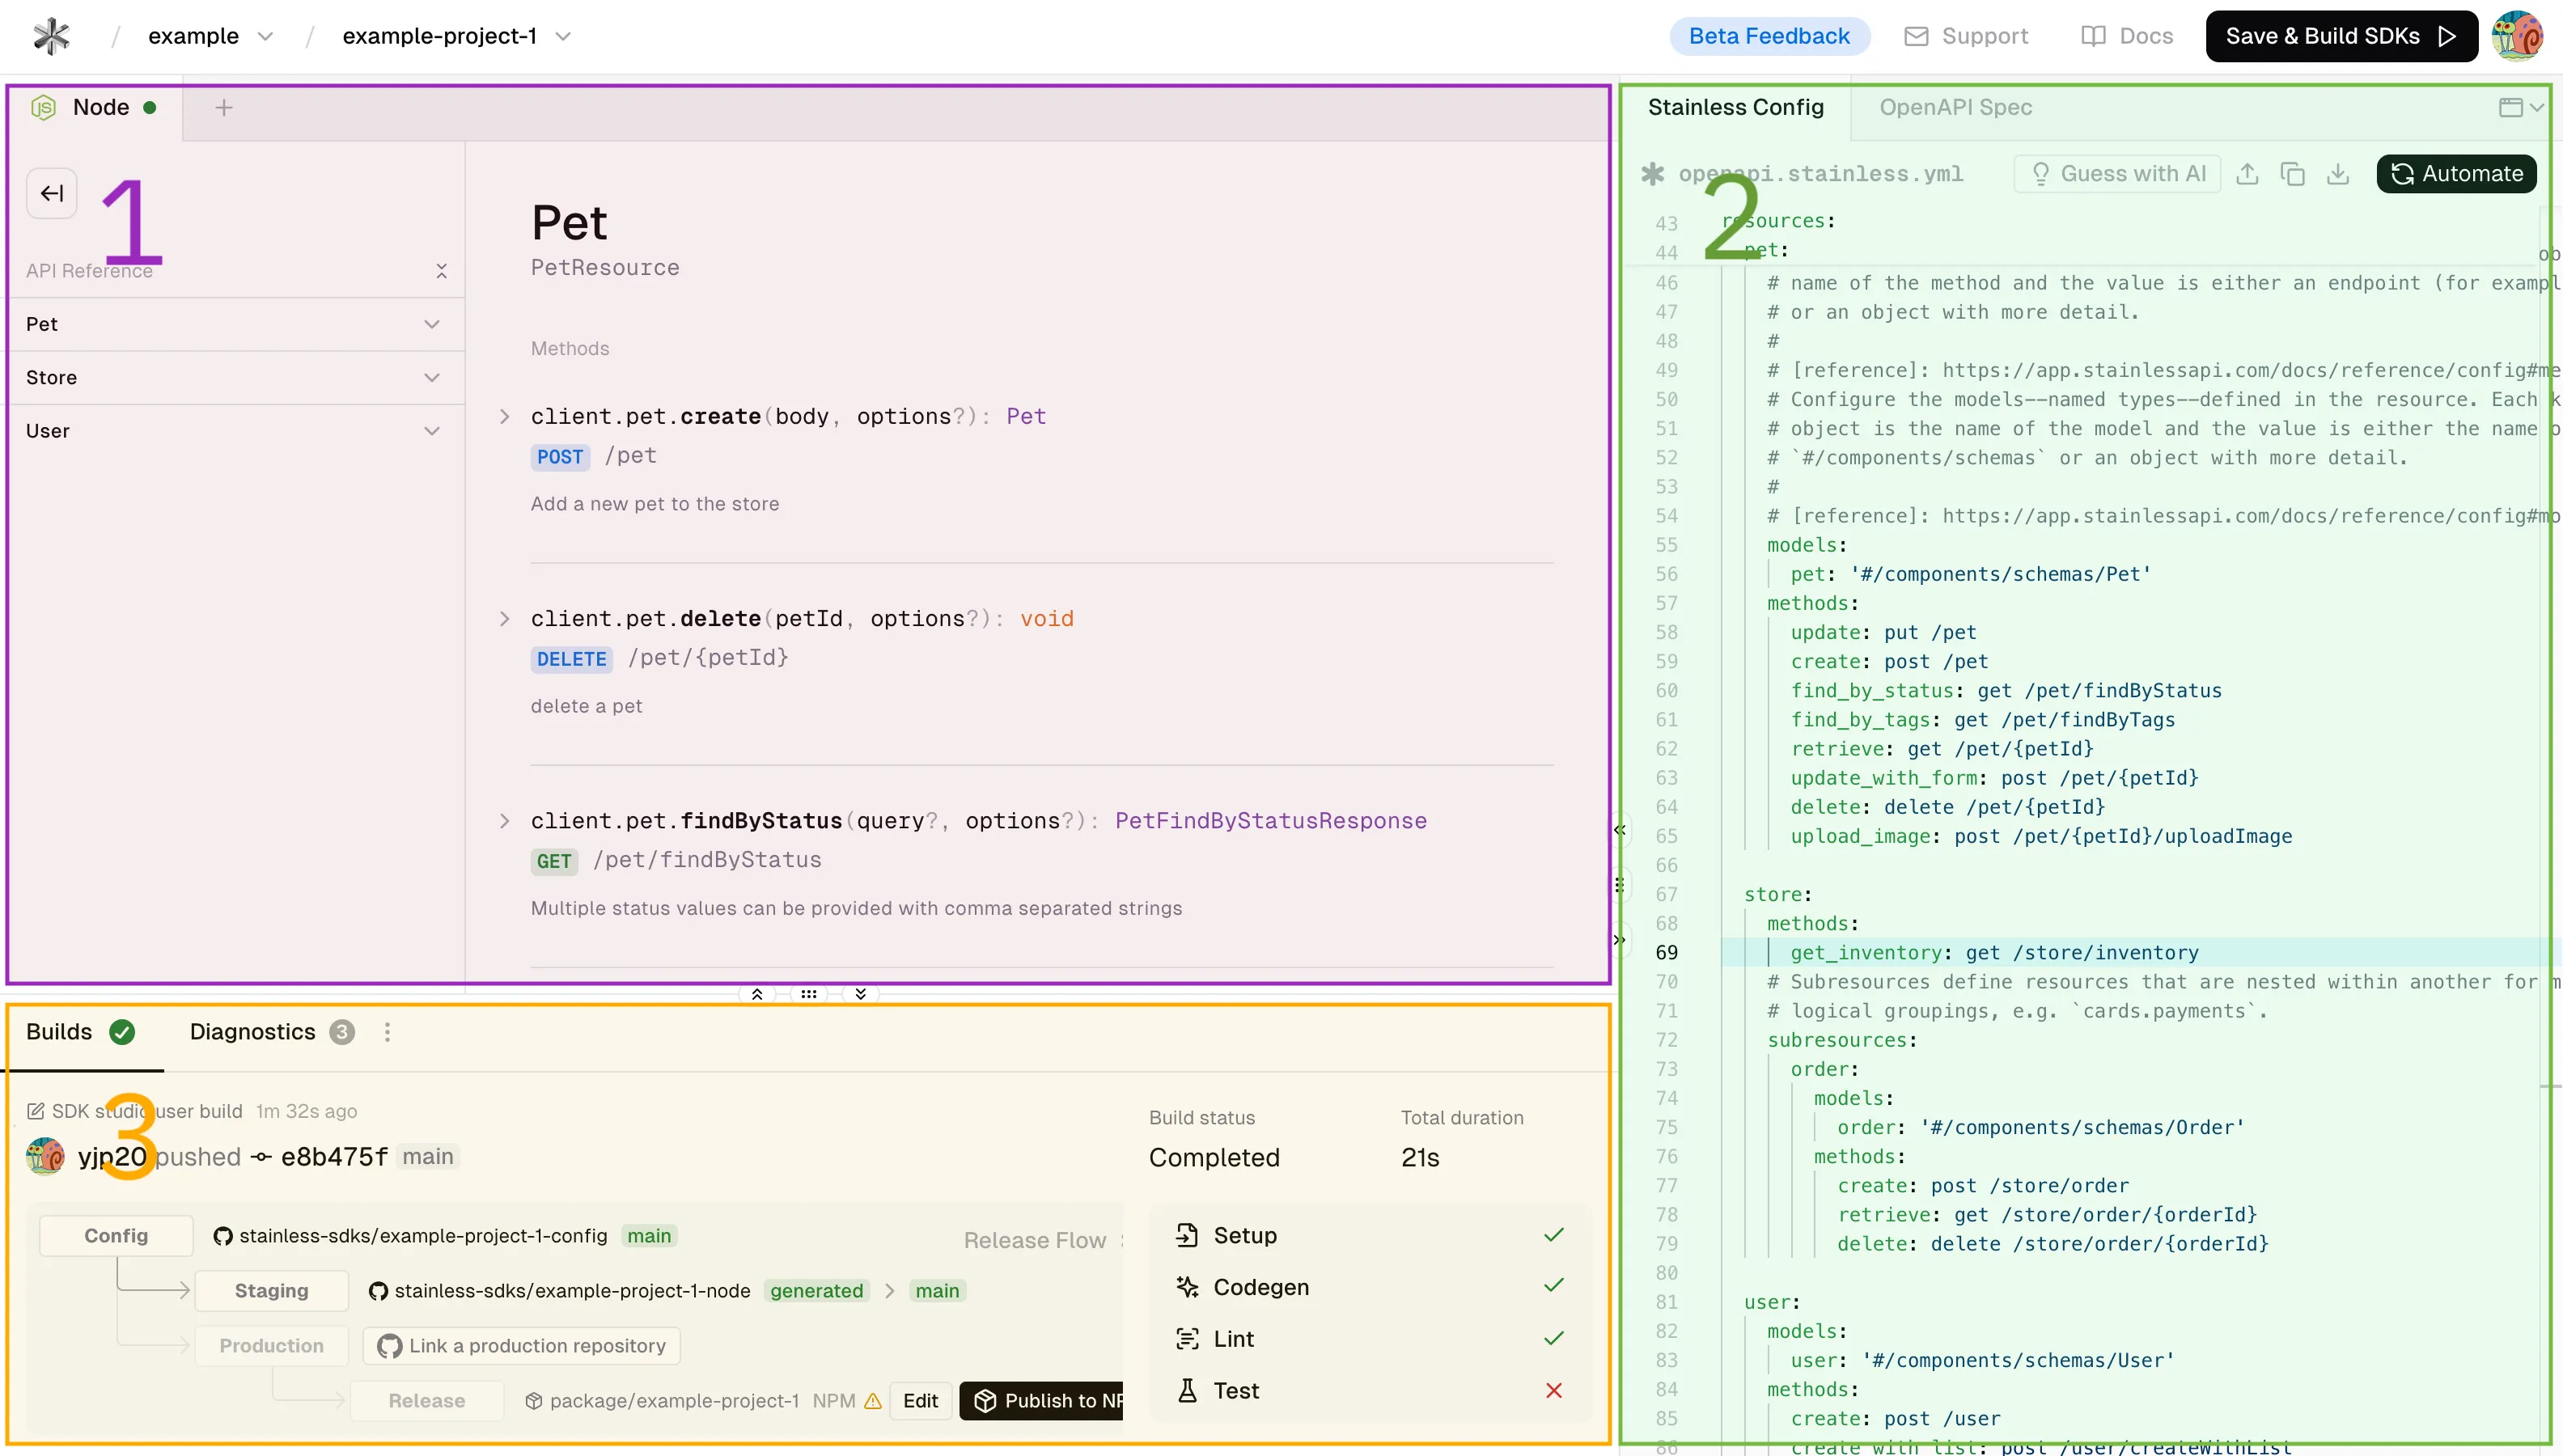The image size is (2563, 1456).
Task: Click the upload config icon
Action: 2248,173
